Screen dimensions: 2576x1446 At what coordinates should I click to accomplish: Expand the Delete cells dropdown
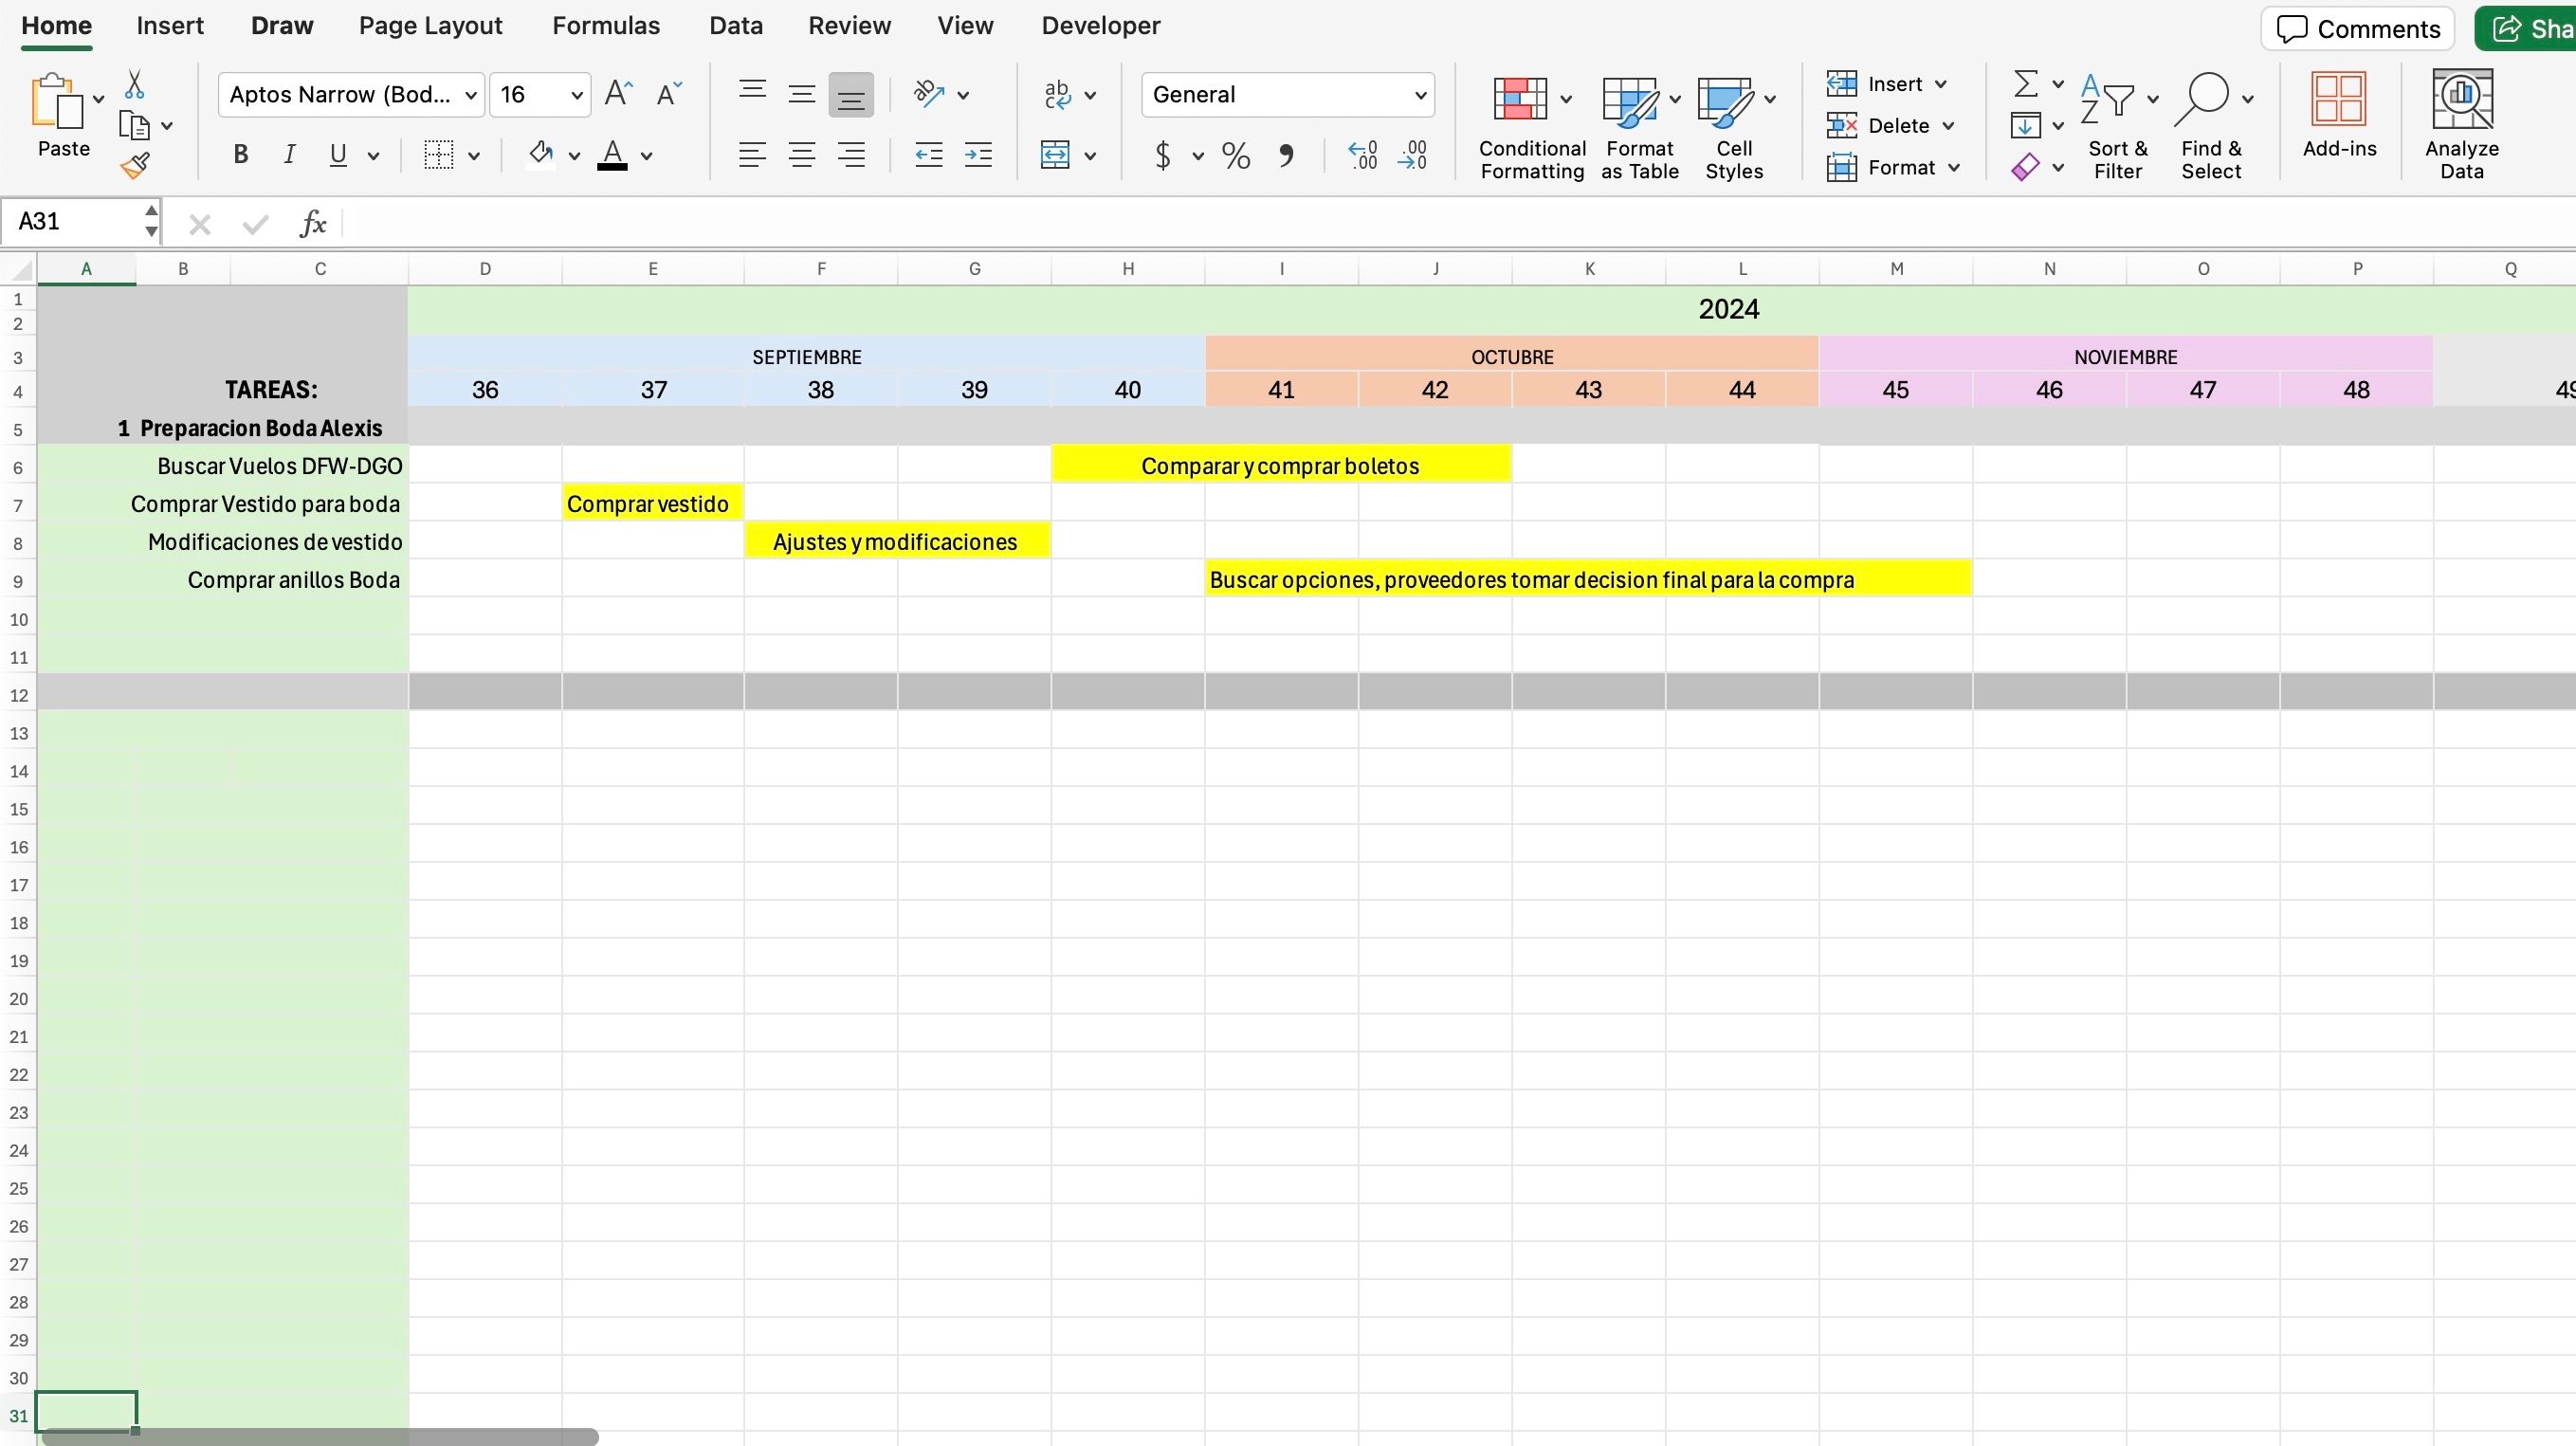coord(1947,126)
